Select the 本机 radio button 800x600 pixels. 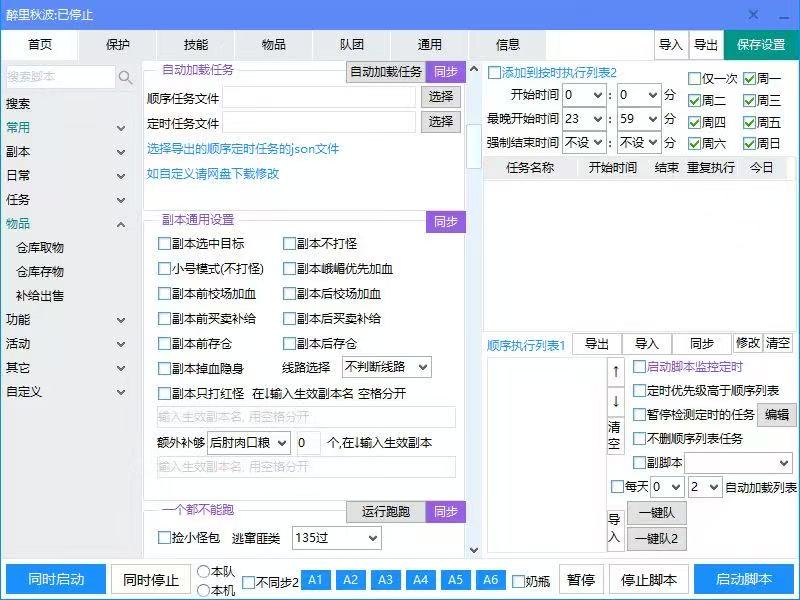(x=203, y=590)
